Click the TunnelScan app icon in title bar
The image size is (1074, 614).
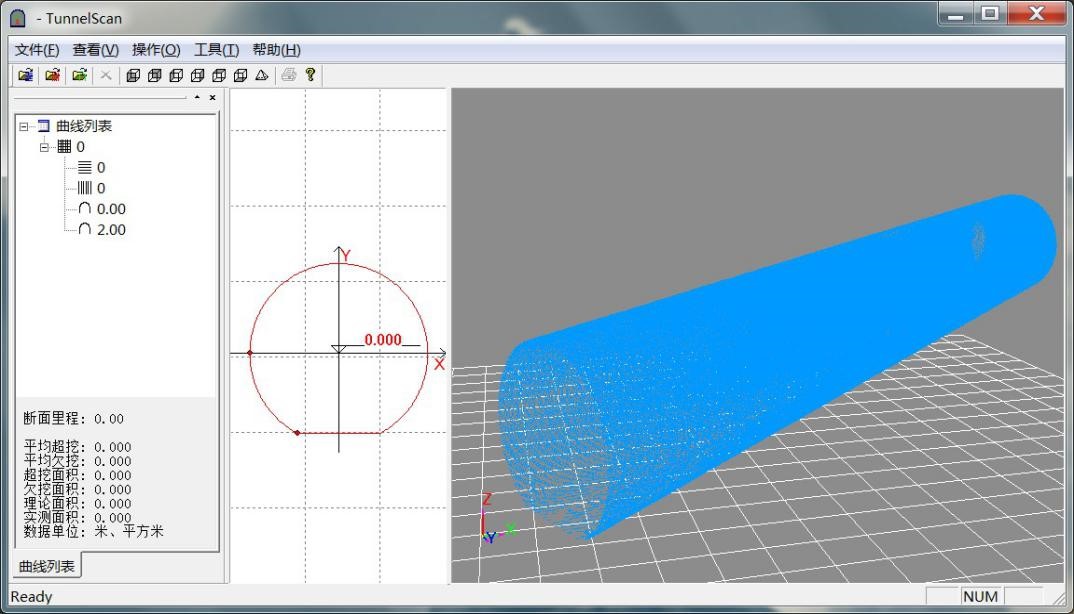pos(18,18)
